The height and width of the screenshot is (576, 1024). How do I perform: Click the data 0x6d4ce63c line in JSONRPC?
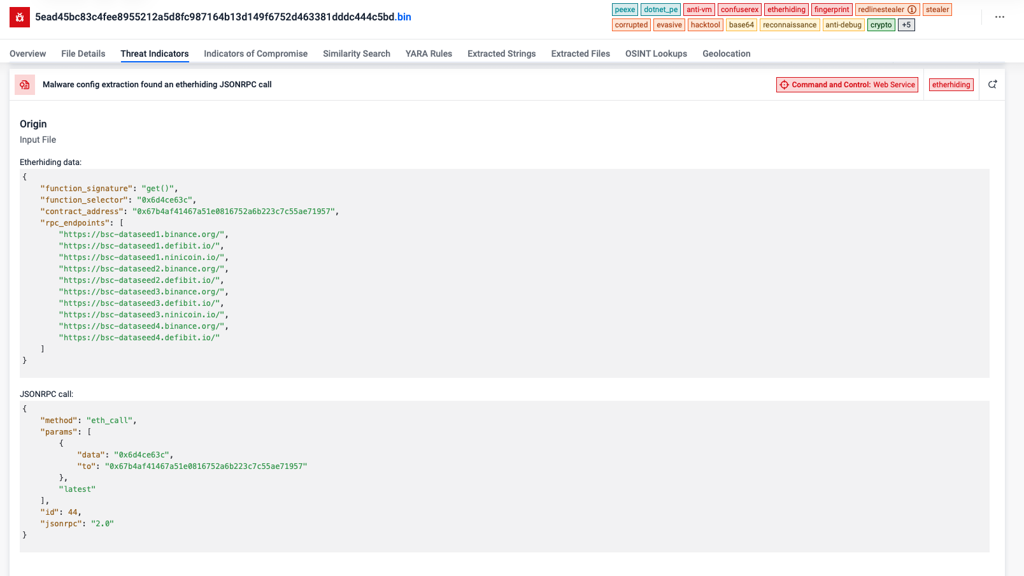coord(125,455)
